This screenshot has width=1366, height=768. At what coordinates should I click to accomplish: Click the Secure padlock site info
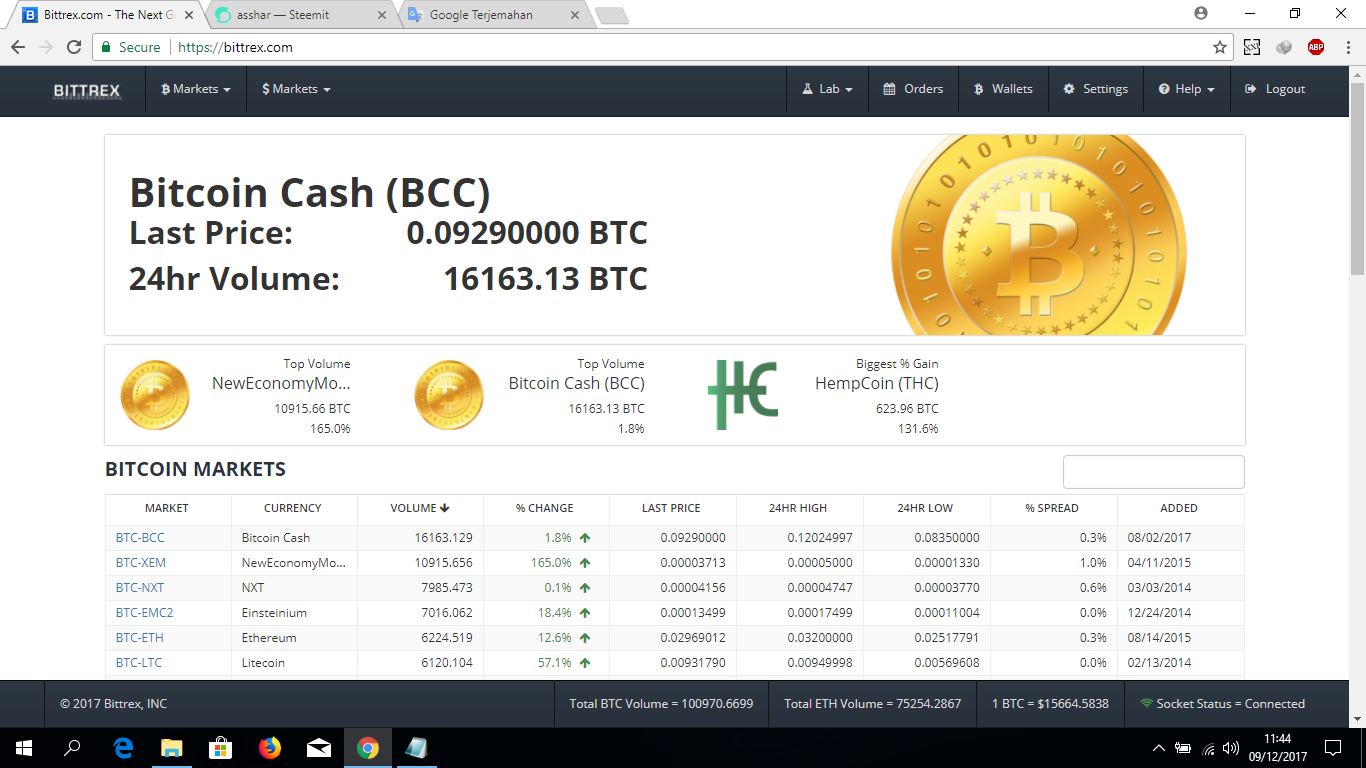(131, 47)
